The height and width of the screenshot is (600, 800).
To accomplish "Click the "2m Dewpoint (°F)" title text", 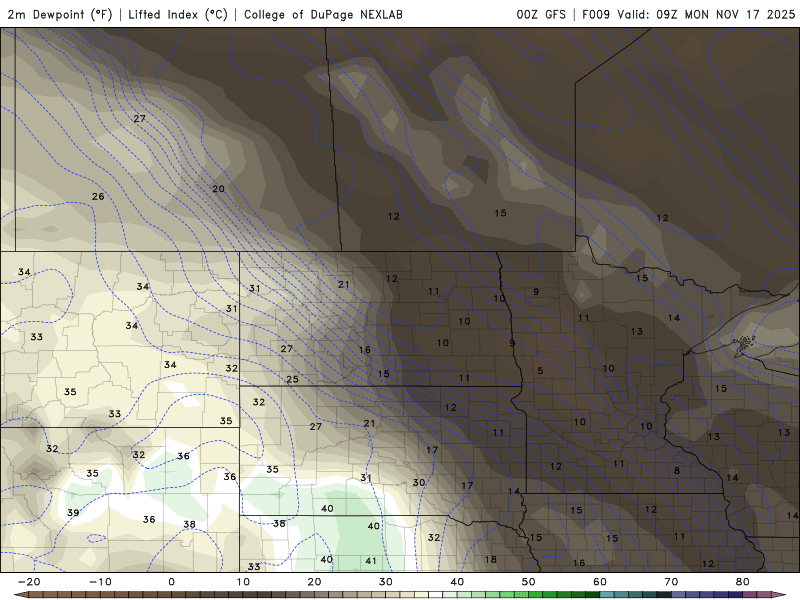I will point(59,14).
